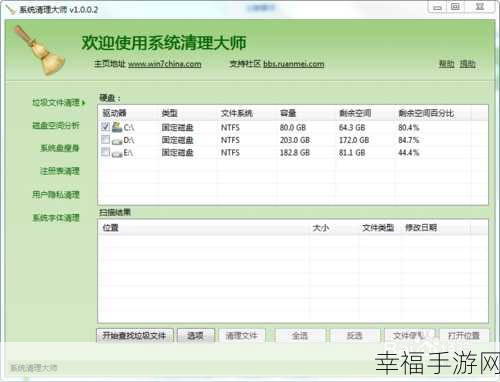This screenshot has width=500, height=382.
Task: Switch to 磁盘空间分析 in the sidebar
Action: pyautogui.click(x=56, y=125)
